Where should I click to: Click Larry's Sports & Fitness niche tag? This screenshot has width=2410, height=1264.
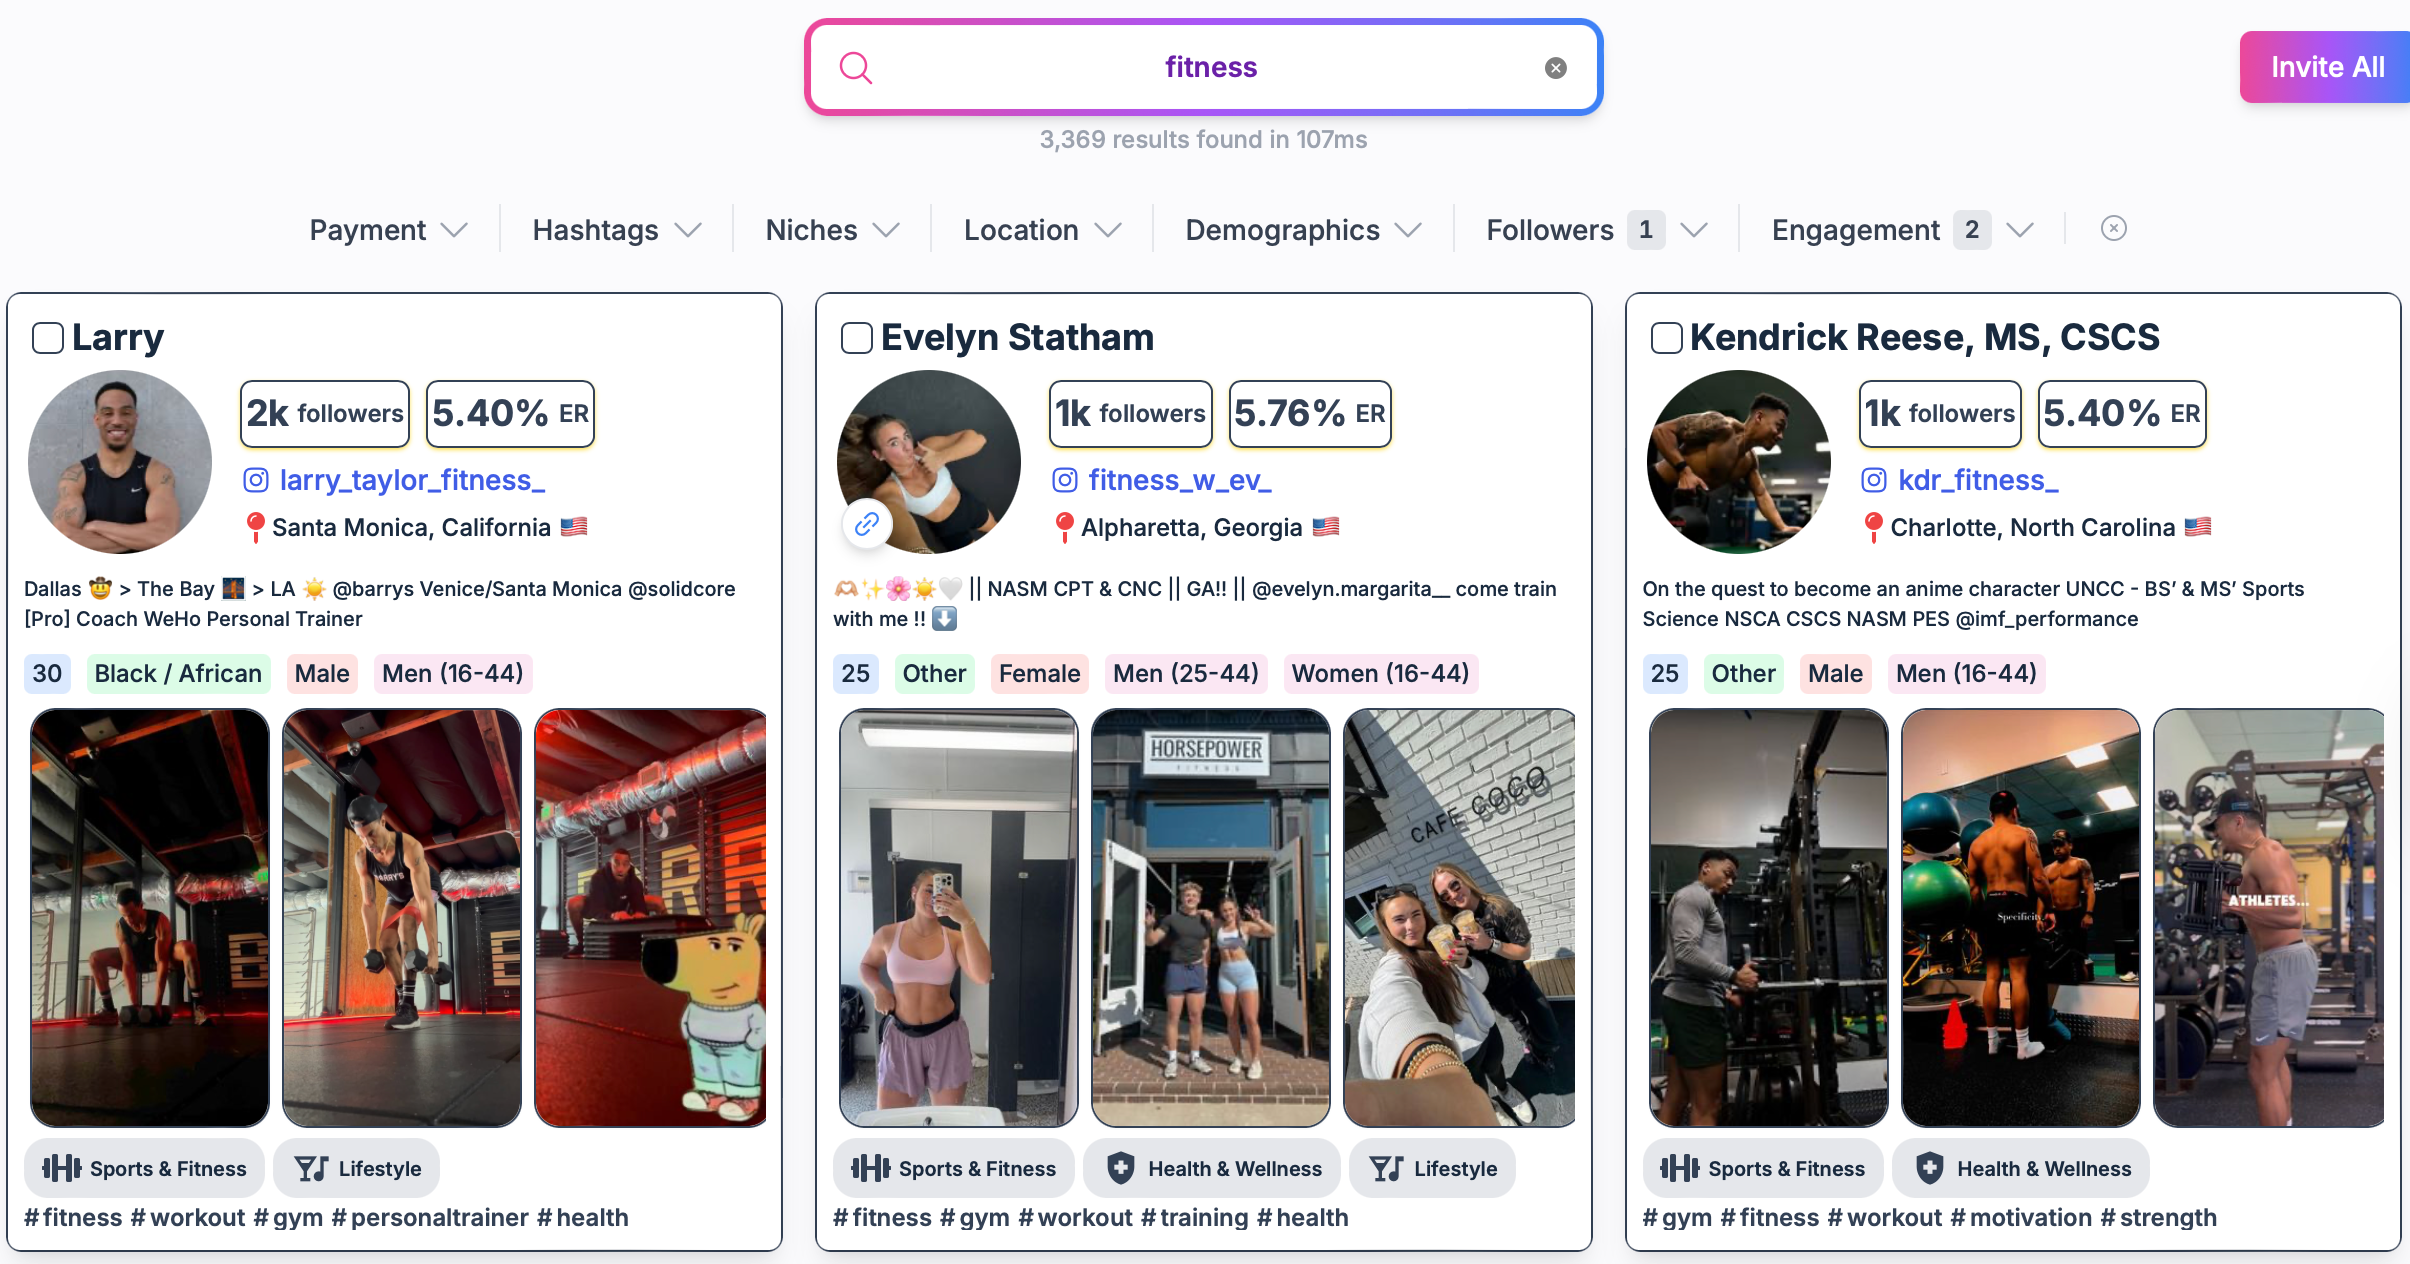pos(145,1168)
